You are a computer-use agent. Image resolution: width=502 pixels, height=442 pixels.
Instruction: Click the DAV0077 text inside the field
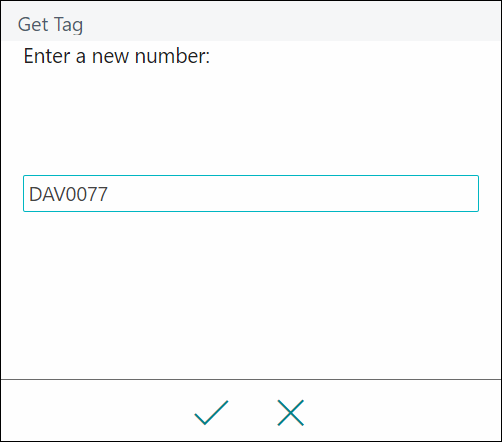68,194
